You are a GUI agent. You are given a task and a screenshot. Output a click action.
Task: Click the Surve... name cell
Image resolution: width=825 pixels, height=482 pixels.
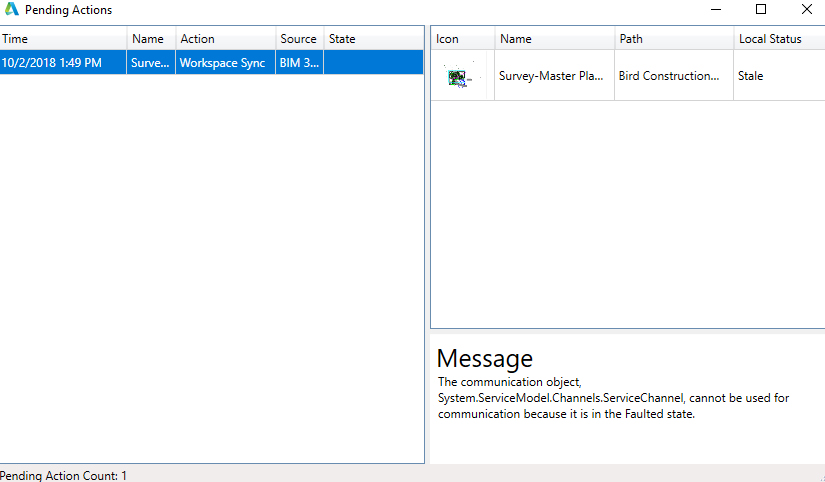point(151,63)
